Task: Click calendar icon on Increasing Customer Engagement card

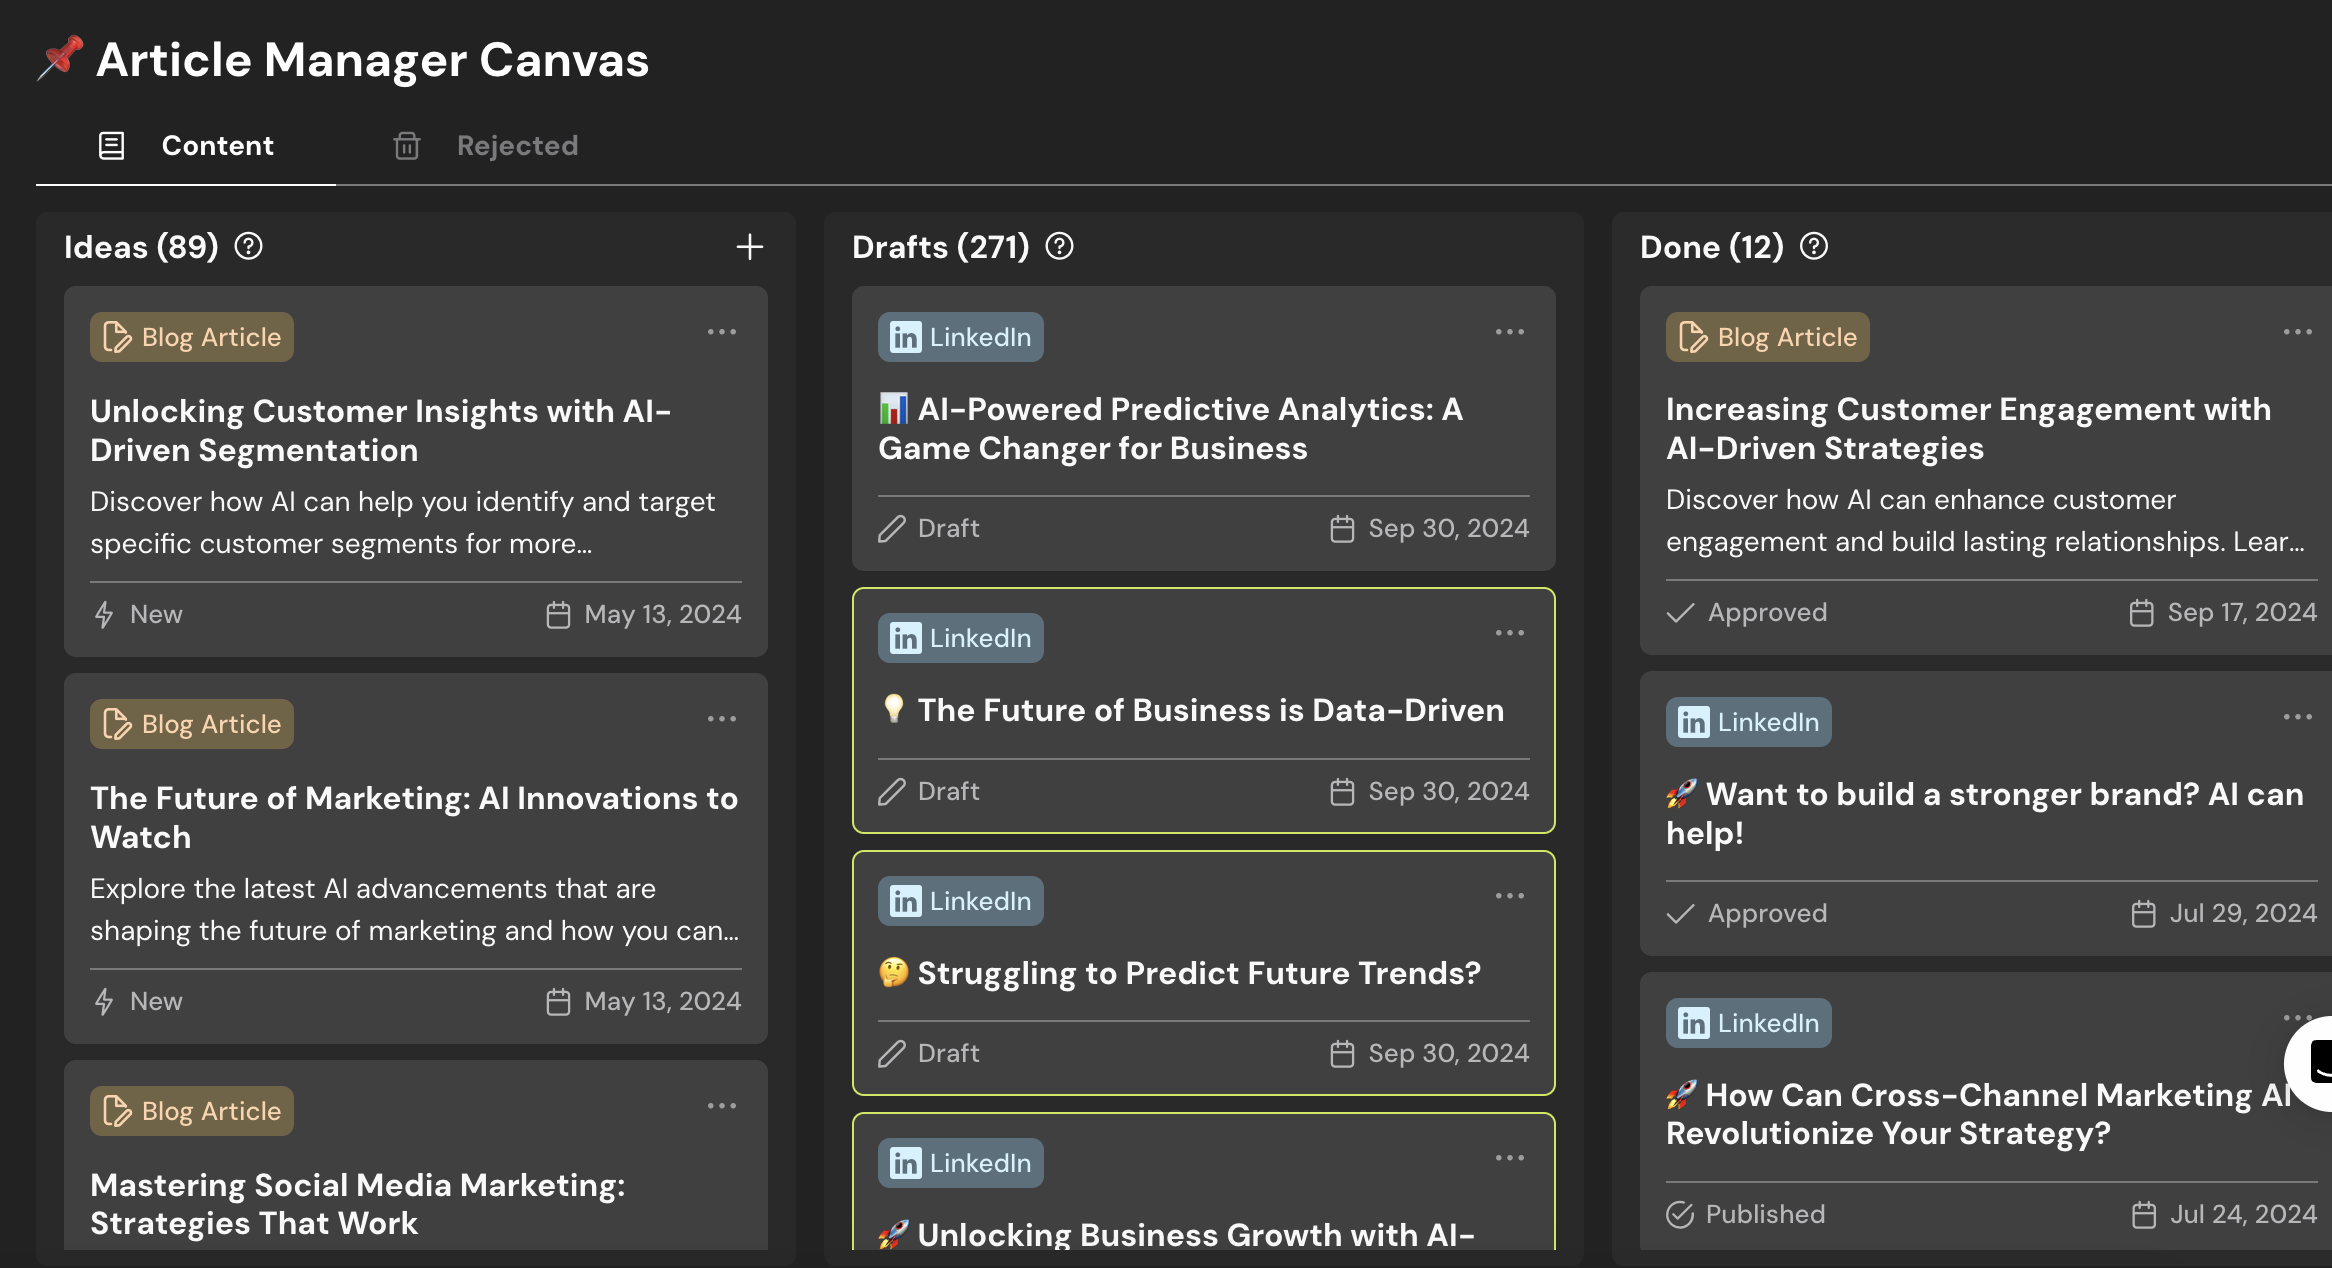Action: (2141, 613)
